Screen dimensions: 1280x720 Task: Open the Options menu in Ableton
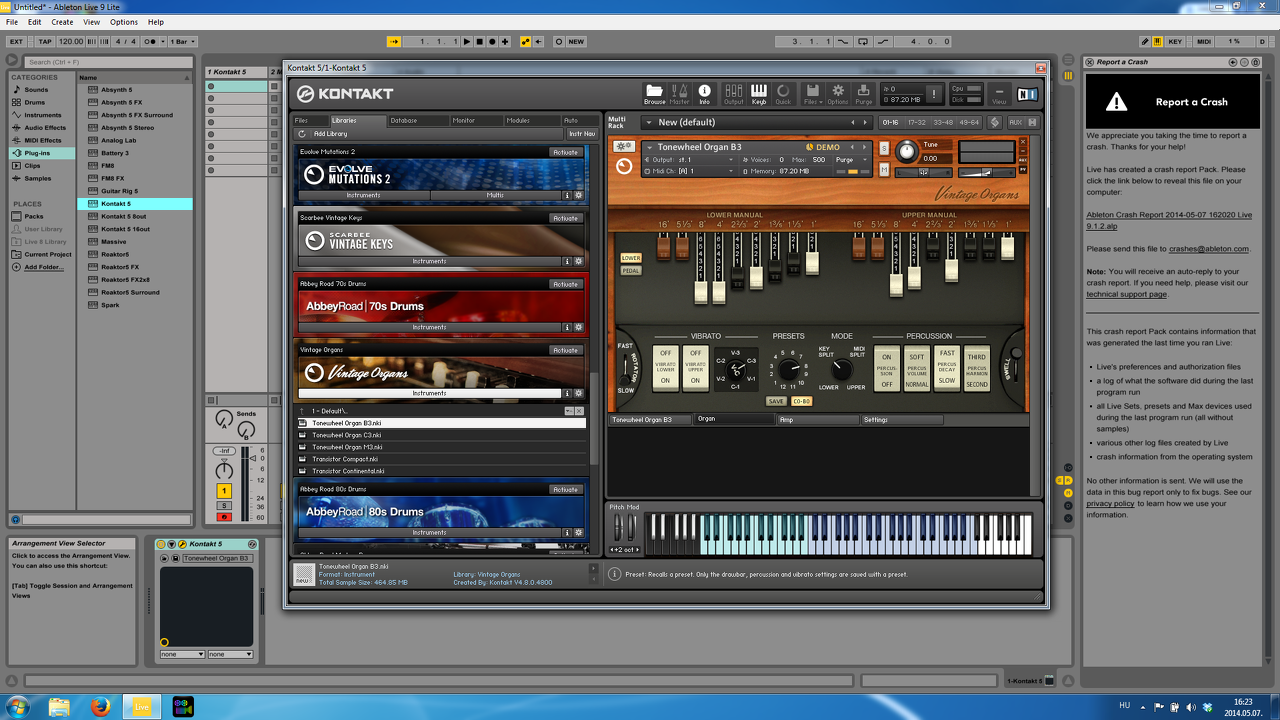tap(124, 22)
